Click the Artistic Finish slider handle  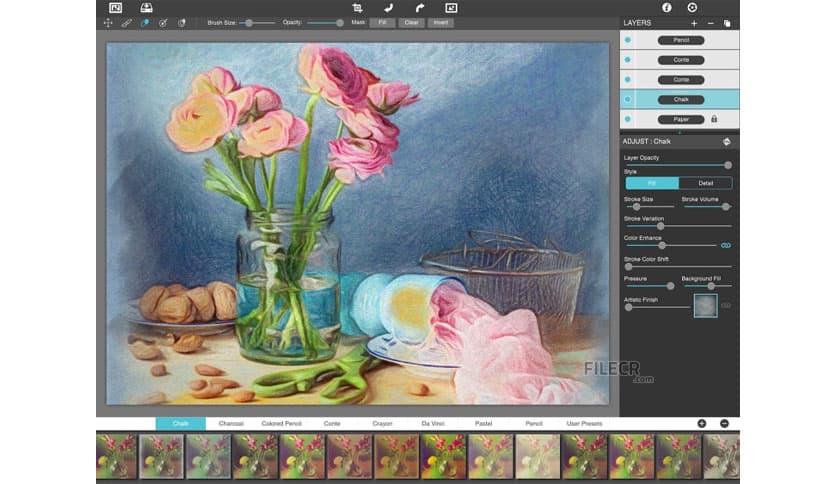click(628, 307)
